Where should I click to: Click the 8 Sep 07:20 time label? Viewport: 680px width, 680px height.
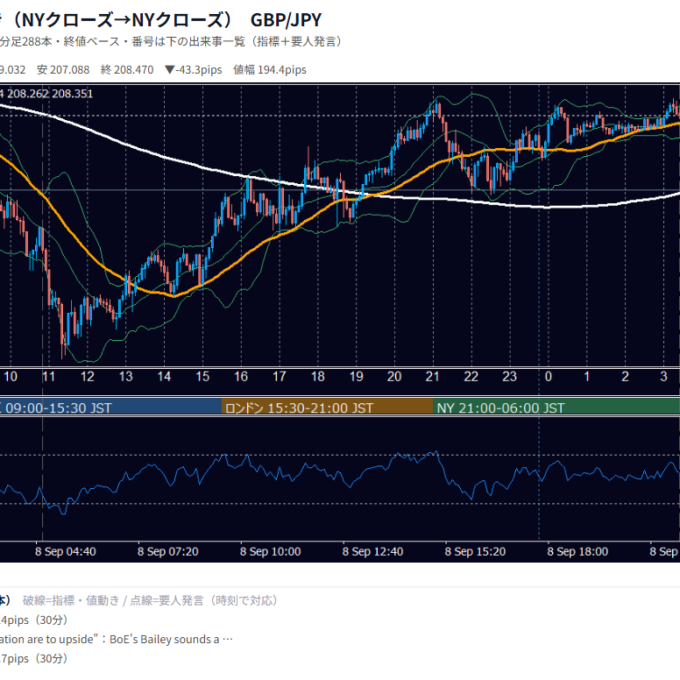[x=168, y=552]
